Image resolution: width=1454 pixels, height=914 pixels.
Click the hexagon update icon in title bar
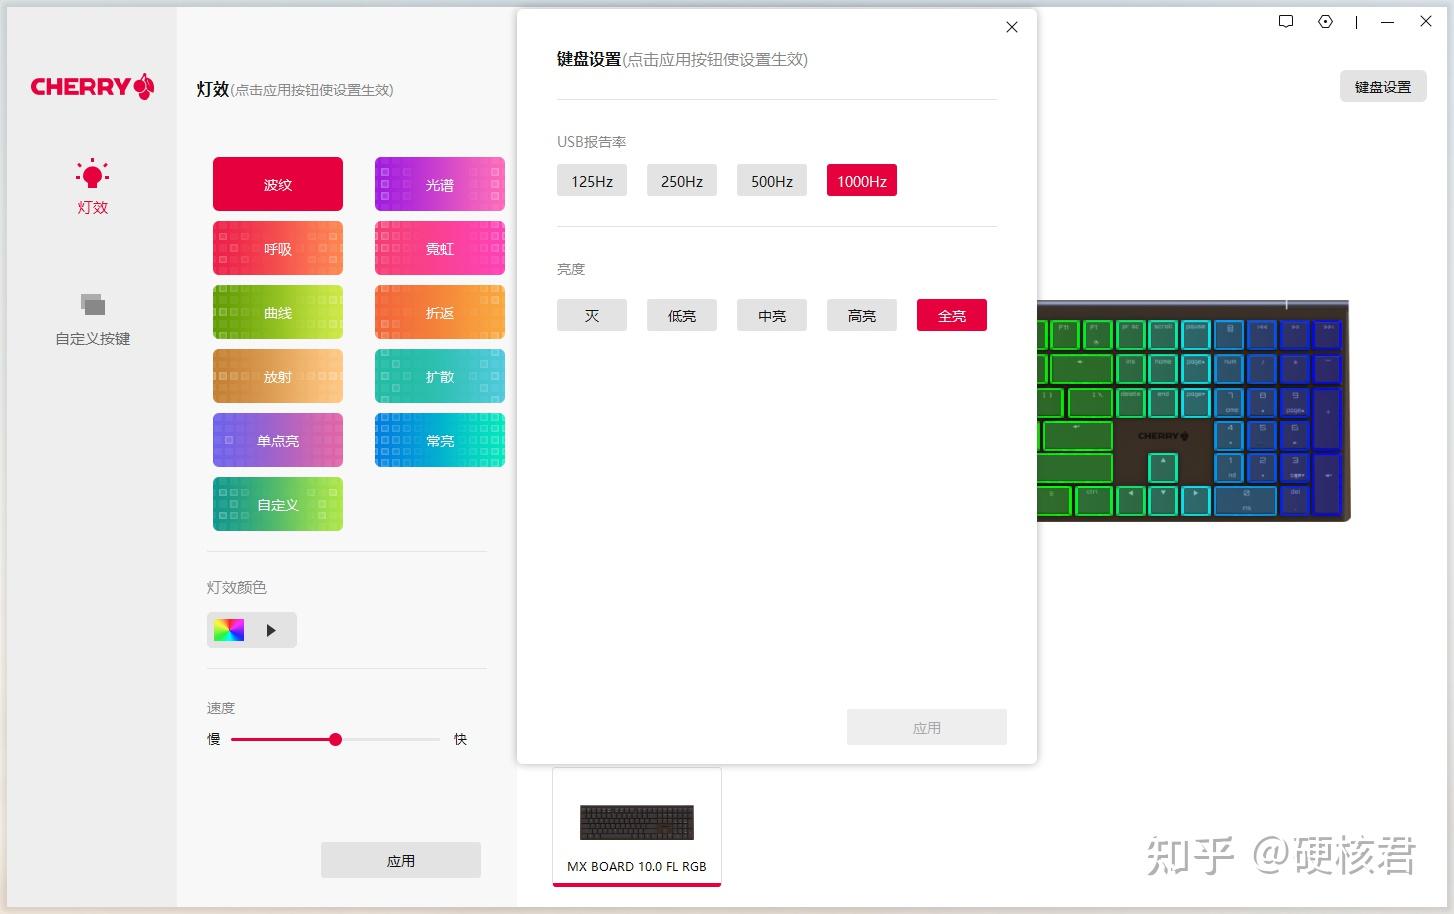click(x=1325, y=21)
